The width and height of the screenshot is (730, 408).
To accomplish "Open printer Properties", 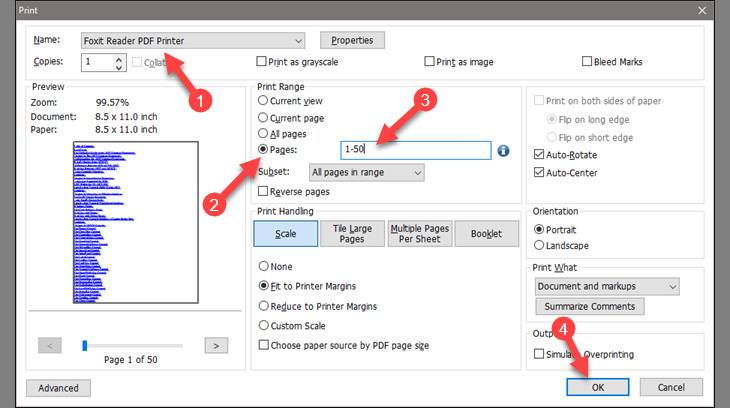I will (352, 40).
